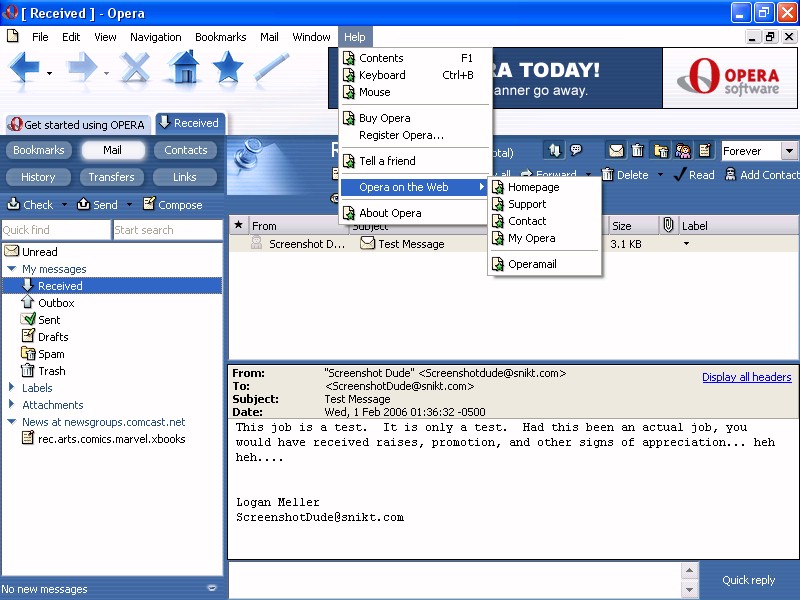Click the Send mail button
Viewport: 800px width, 600px height.
[97, 205]
